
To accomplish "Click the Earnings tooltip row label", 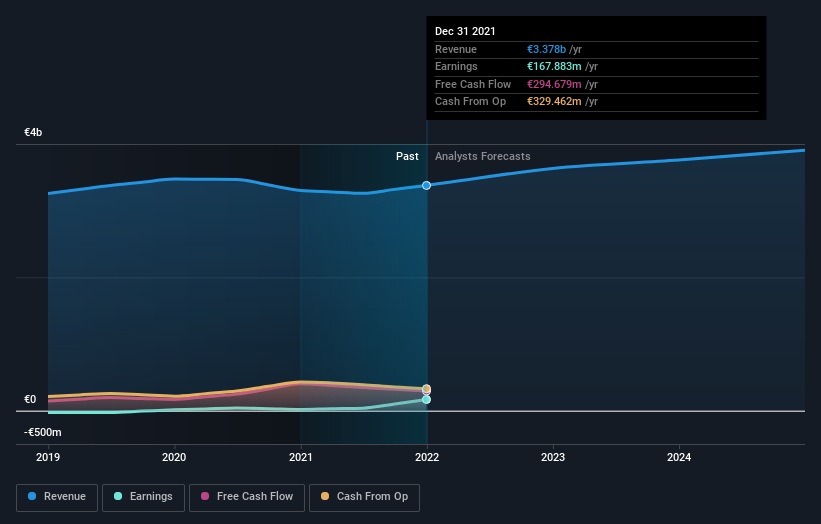I will tap(456, 66).
